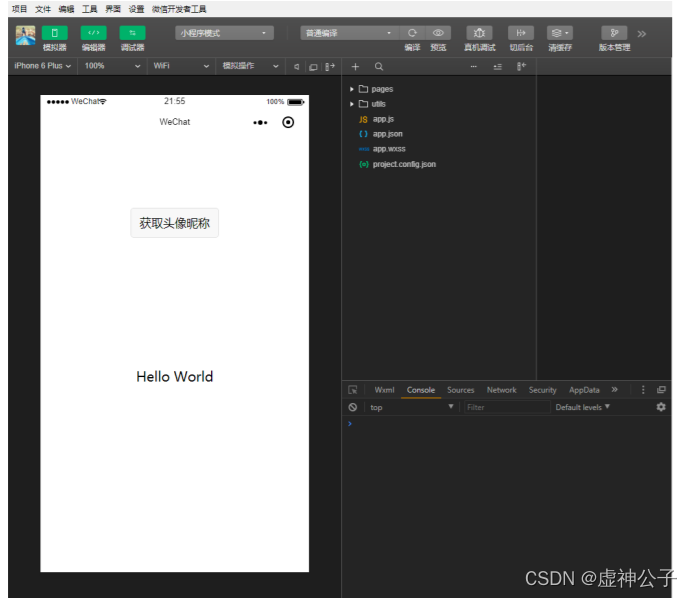
Task: Open console settings gear icon
Action: (x=661, y=407)
